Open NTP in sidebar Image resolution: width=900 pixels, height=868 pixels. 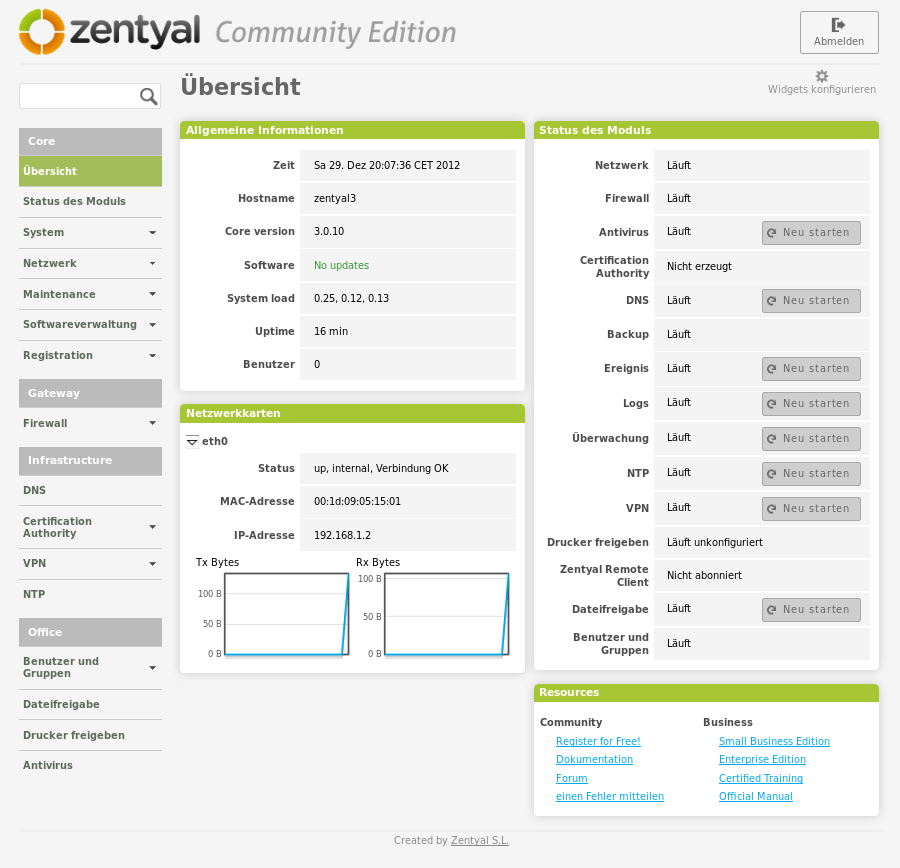(x=90, y=594)
